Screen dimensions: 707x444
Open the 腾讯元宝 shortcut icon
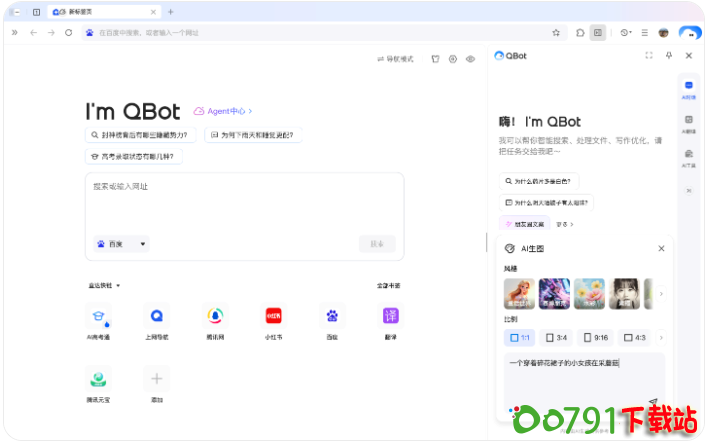(99, 379)
